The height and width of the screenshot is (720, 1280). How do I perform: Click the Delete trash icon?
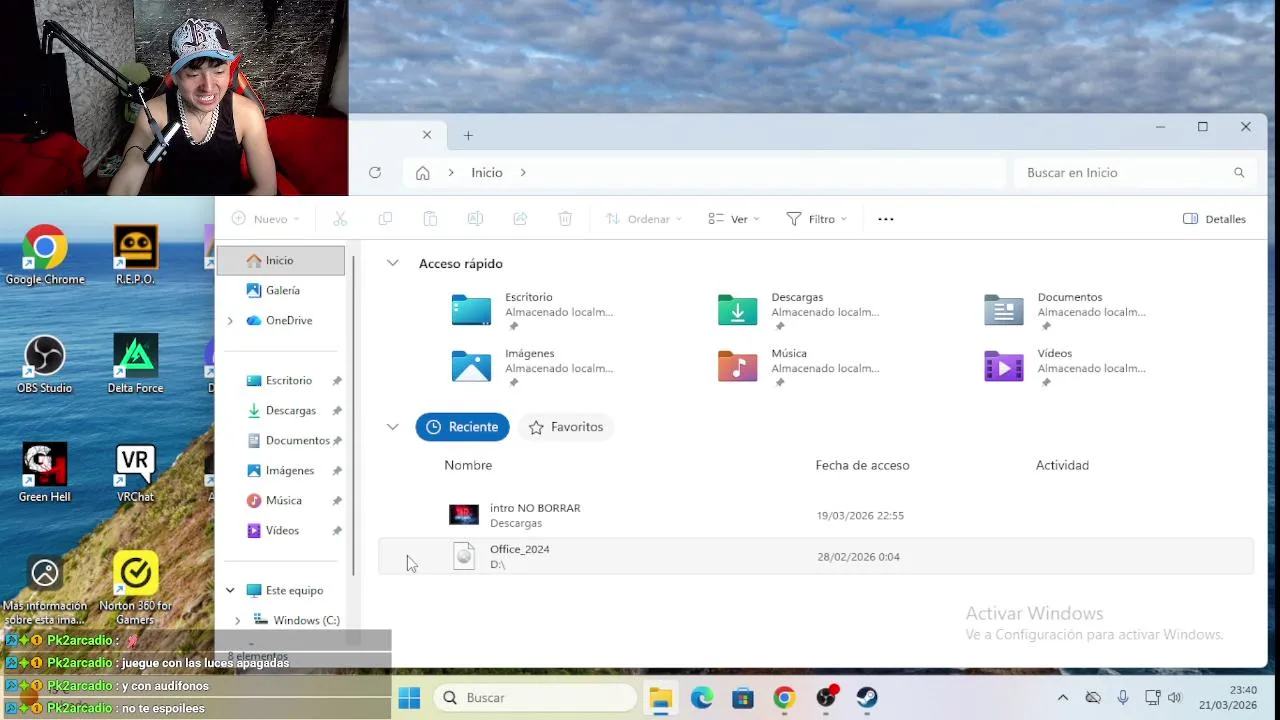click(x=565, y=219)
